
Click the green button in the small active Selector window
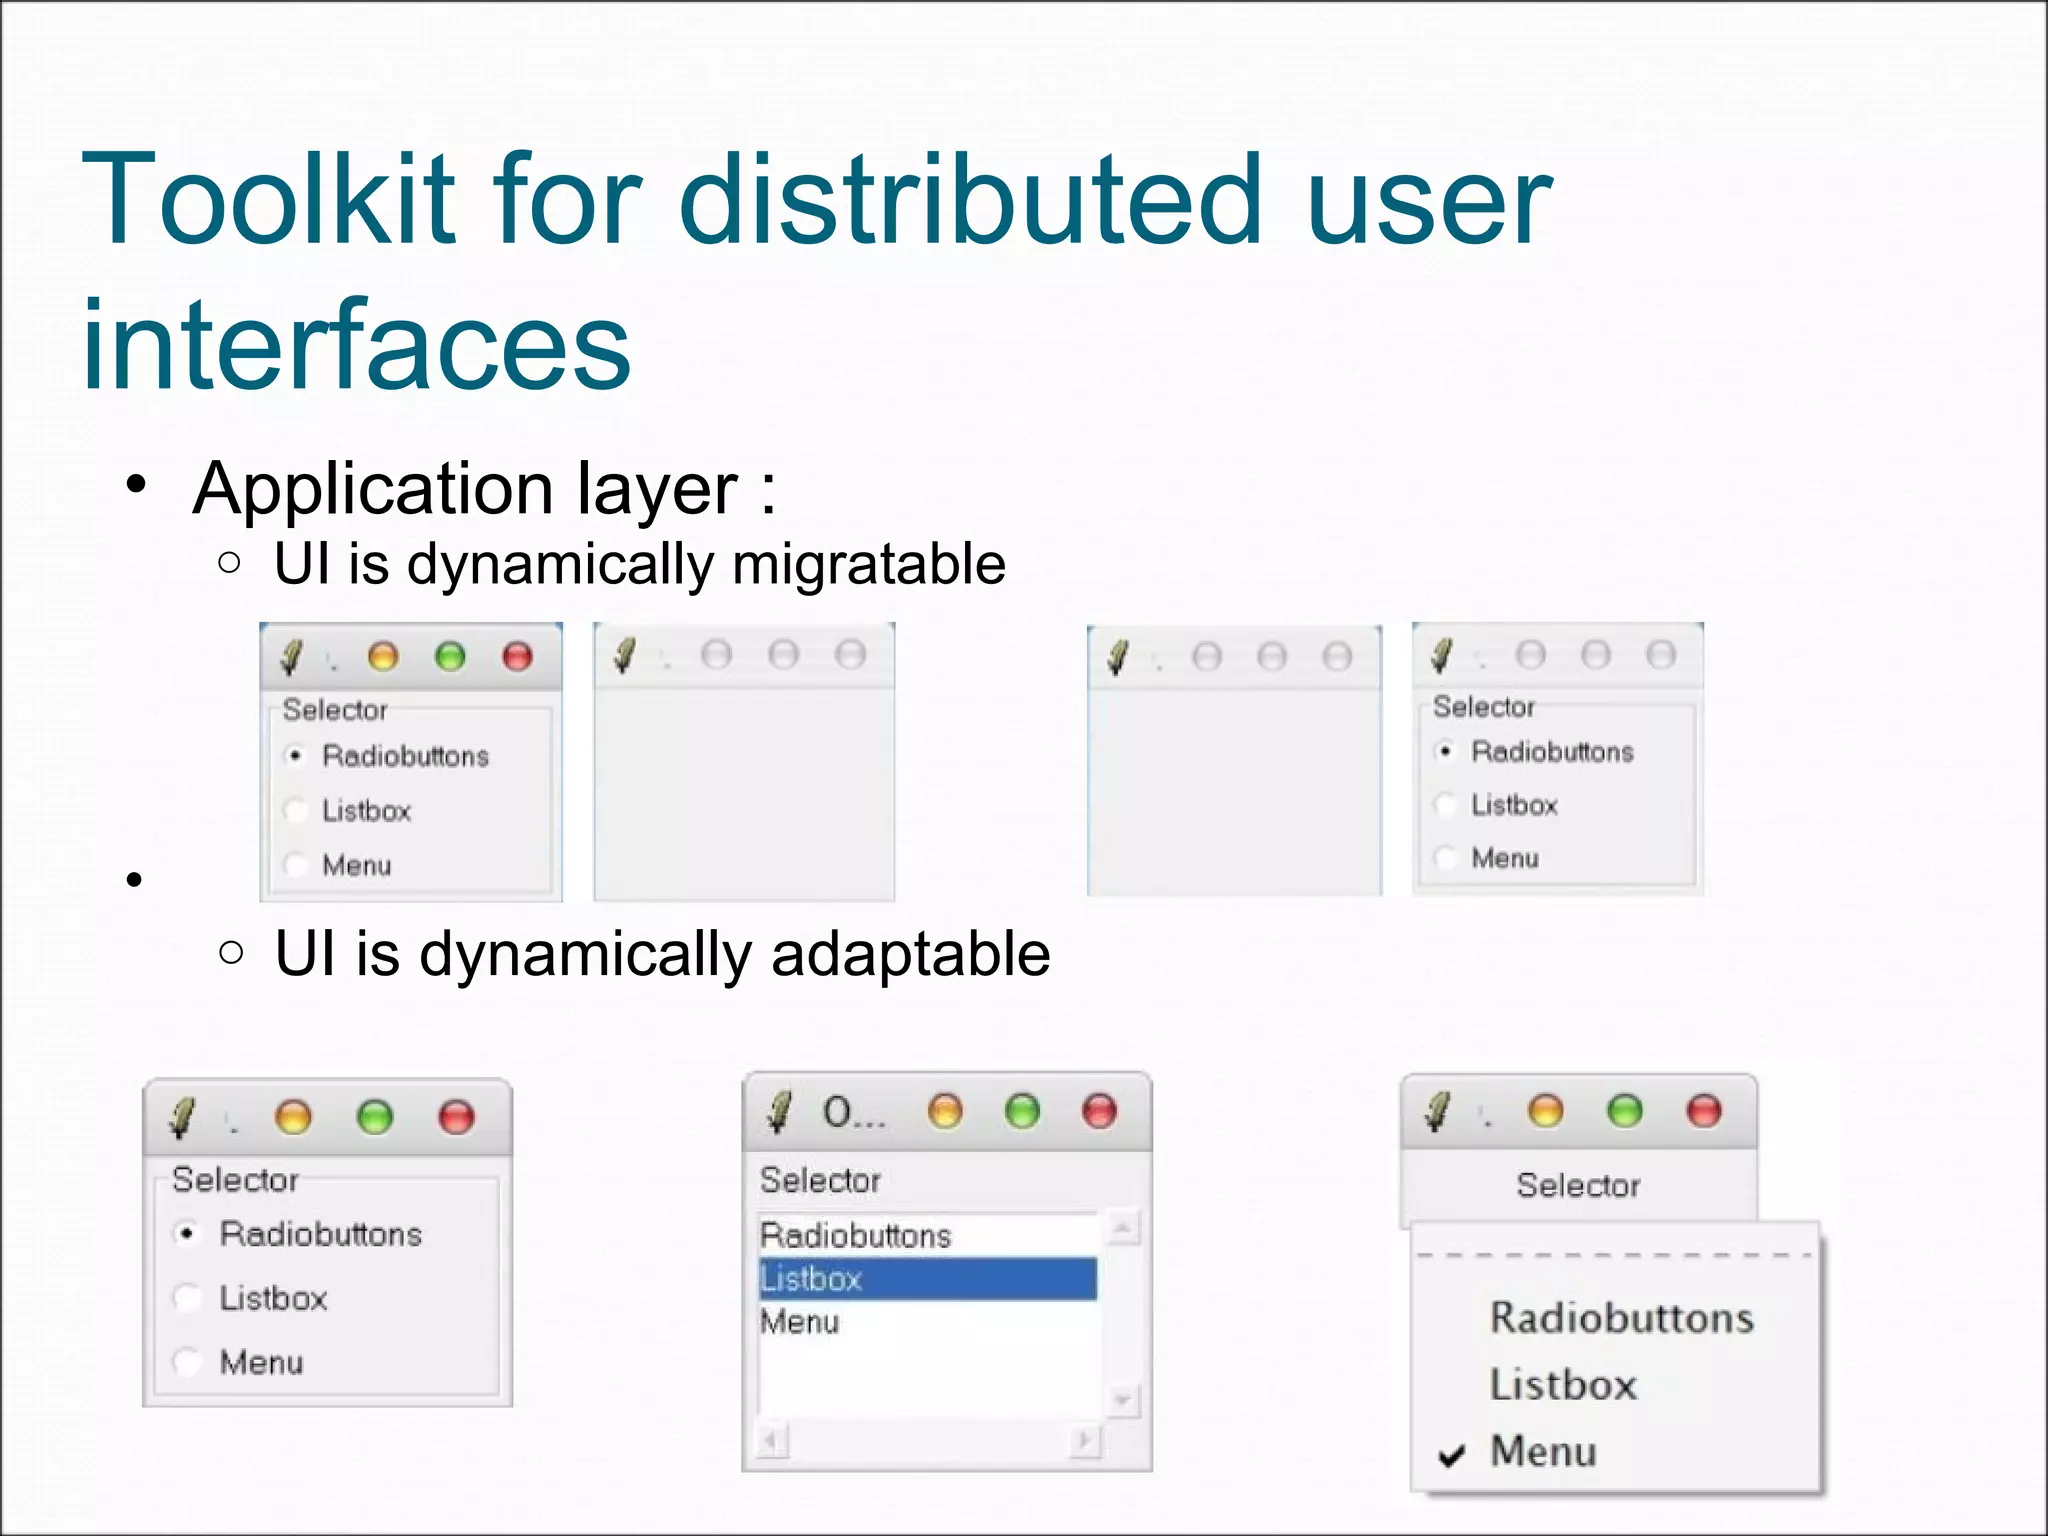(x=450, y=657)
